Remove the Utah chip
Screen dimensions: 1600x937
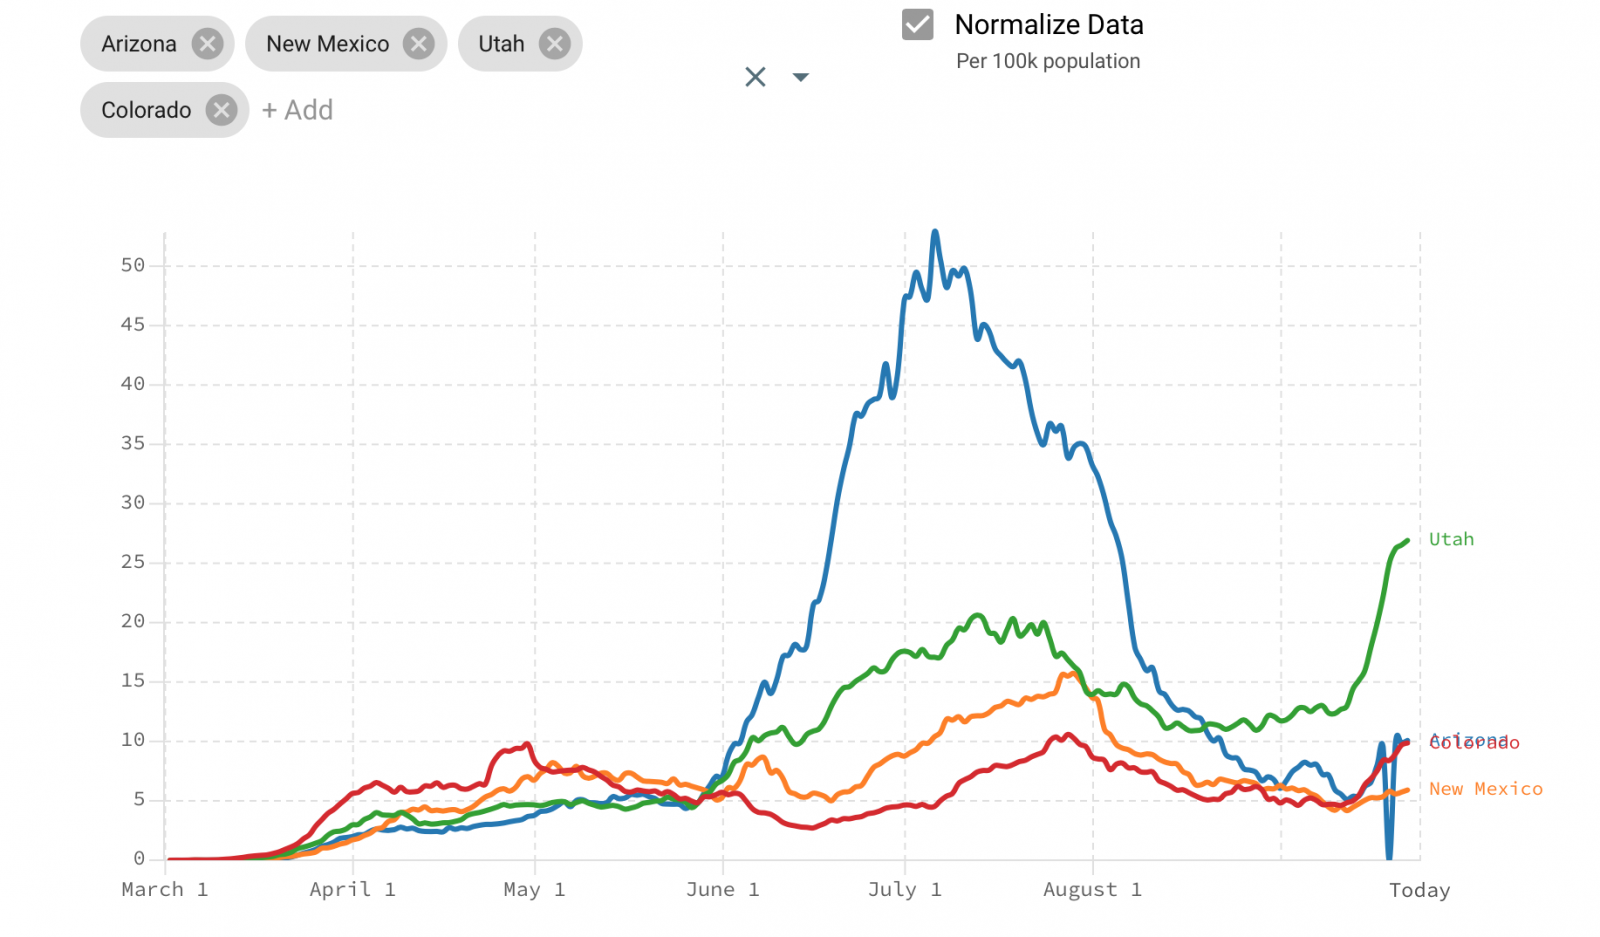tap(554, 44)
